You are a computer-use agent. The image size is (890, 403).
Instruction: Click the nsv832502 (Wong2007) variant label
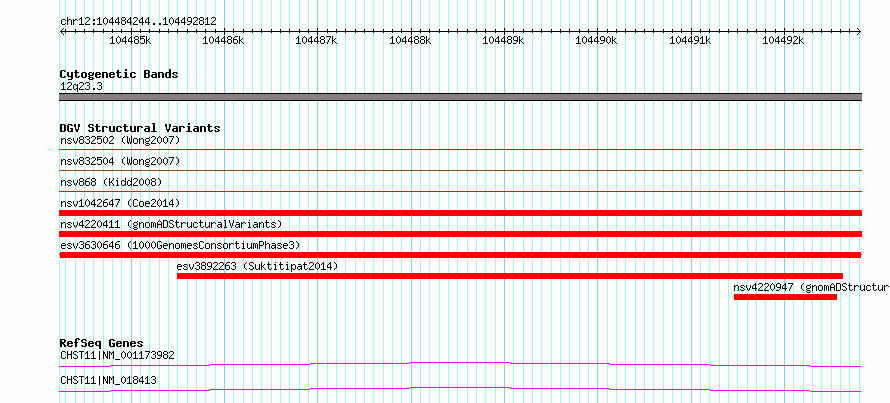[x=120, y=140]
